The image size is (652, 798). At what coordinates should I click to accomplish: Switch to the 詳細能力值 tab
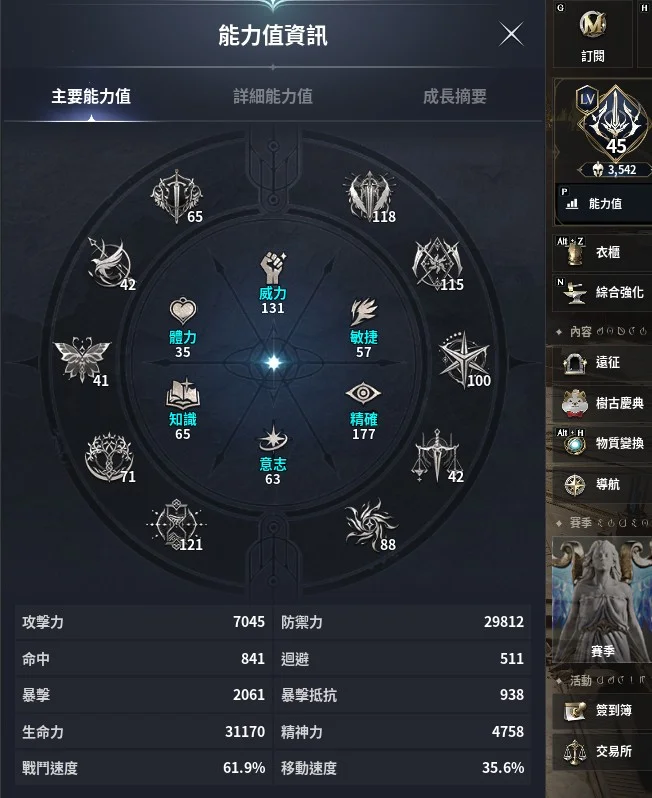point(273,96)
